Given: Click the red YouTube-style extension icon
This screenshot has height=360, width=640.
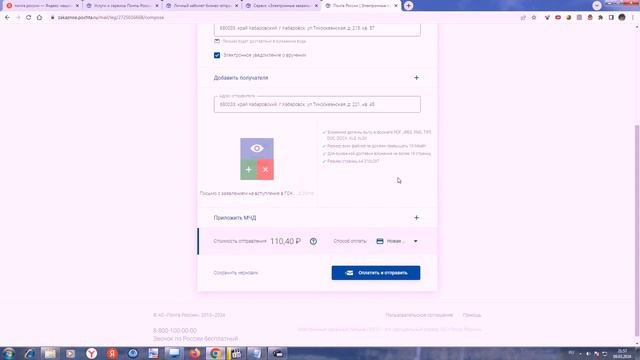Looking at the screenshot, I should tap(558, 18).
